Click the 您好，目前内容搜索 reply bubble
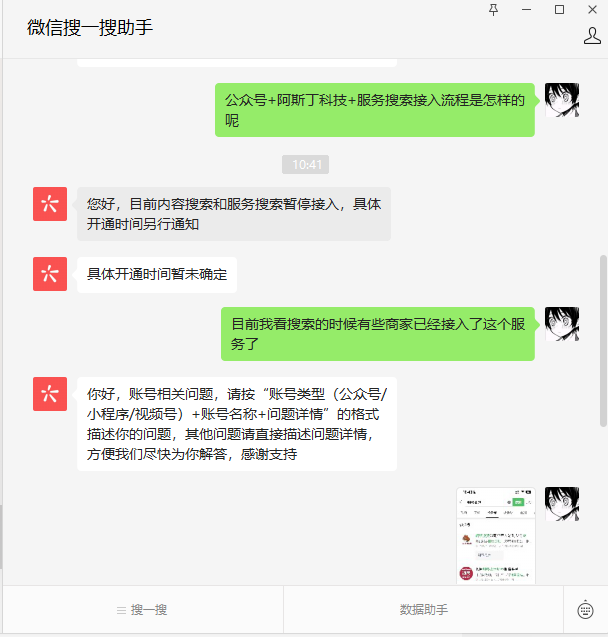Screen dimensions: 608x637 point(234,214)
